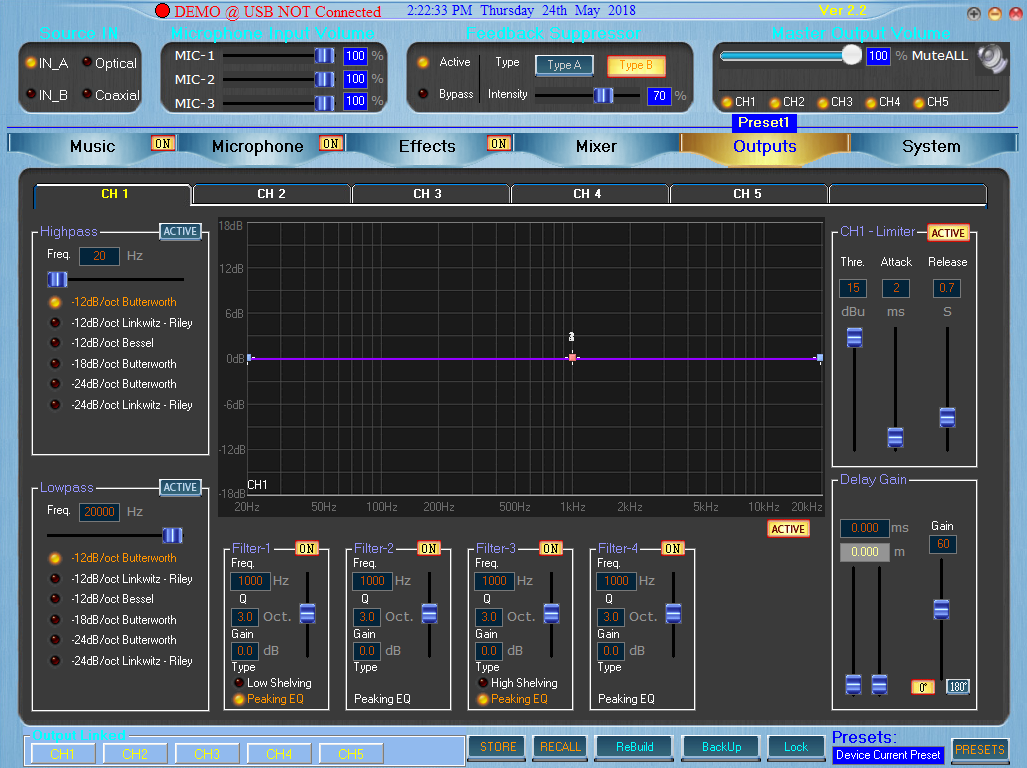Click Master Output Volume slider knob

(x=851, y=55)
